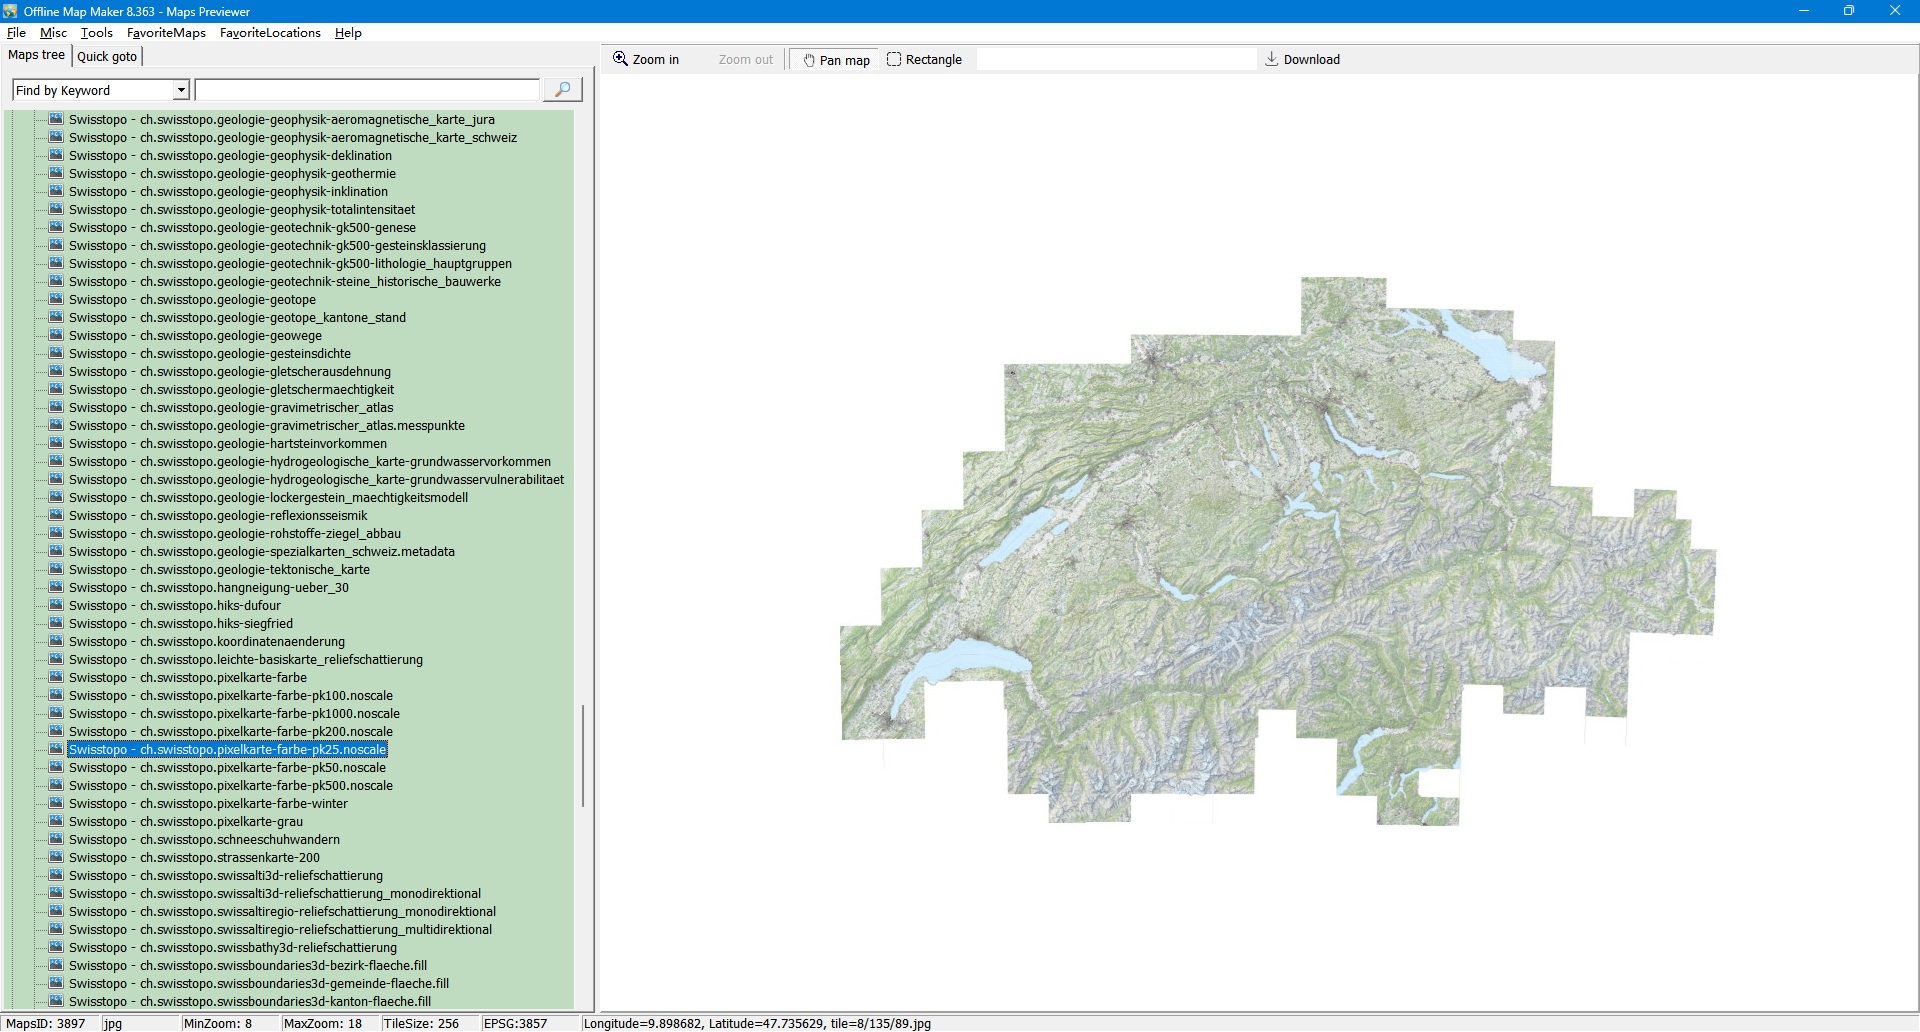The image size is (1920, 1032).
Task: Switch to the Quick goto tab
Action: (107, 56)
